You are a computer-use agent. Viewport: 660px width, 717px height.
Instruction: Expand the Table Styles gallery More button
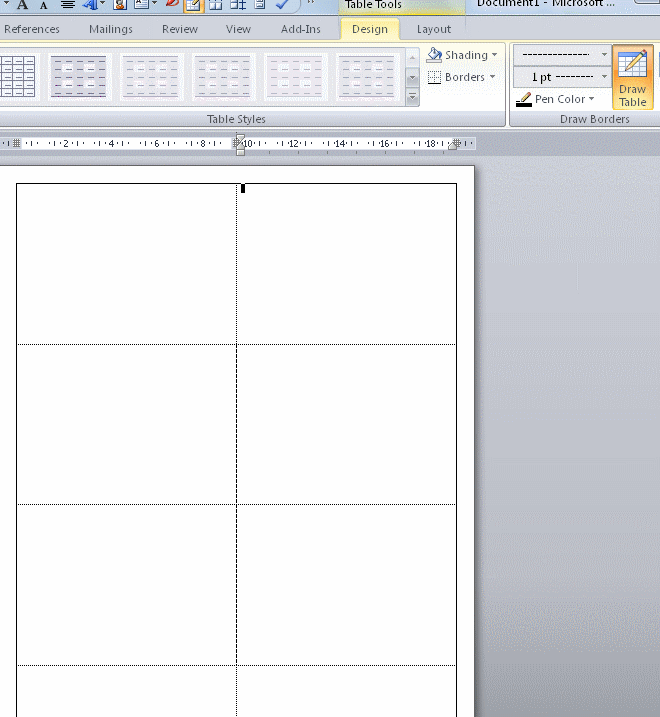pos(412,97)
